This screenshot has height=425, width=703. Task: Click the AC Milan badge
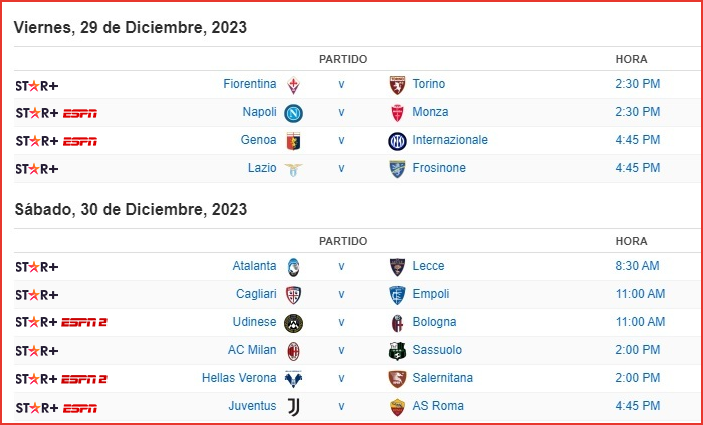tap(293, 351)
